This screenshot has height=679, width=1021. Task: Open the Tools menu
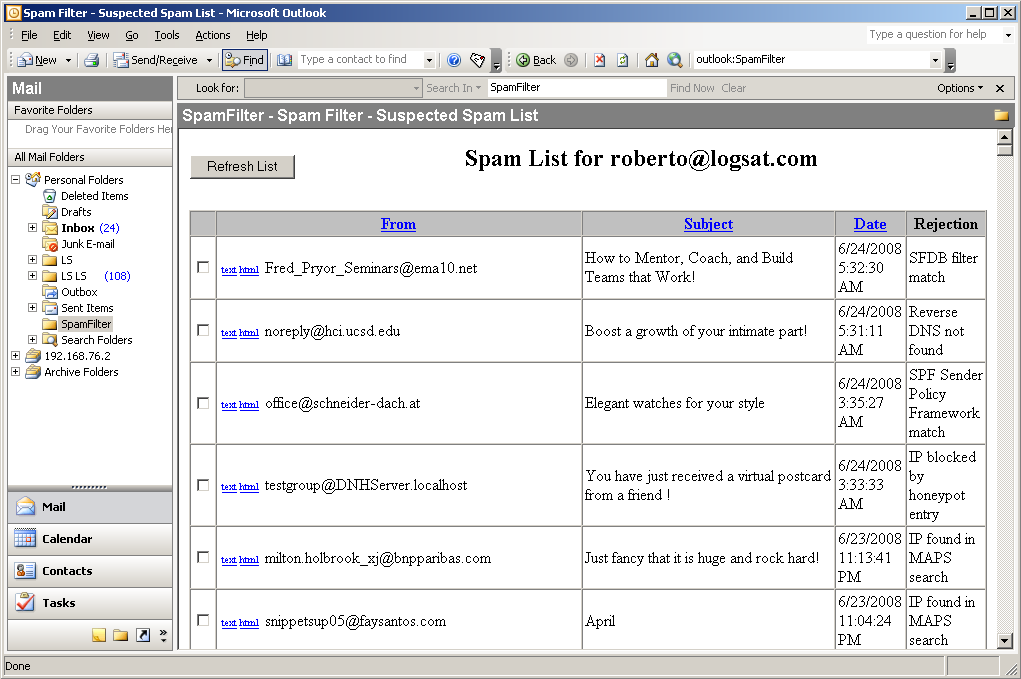click(167, 35)
